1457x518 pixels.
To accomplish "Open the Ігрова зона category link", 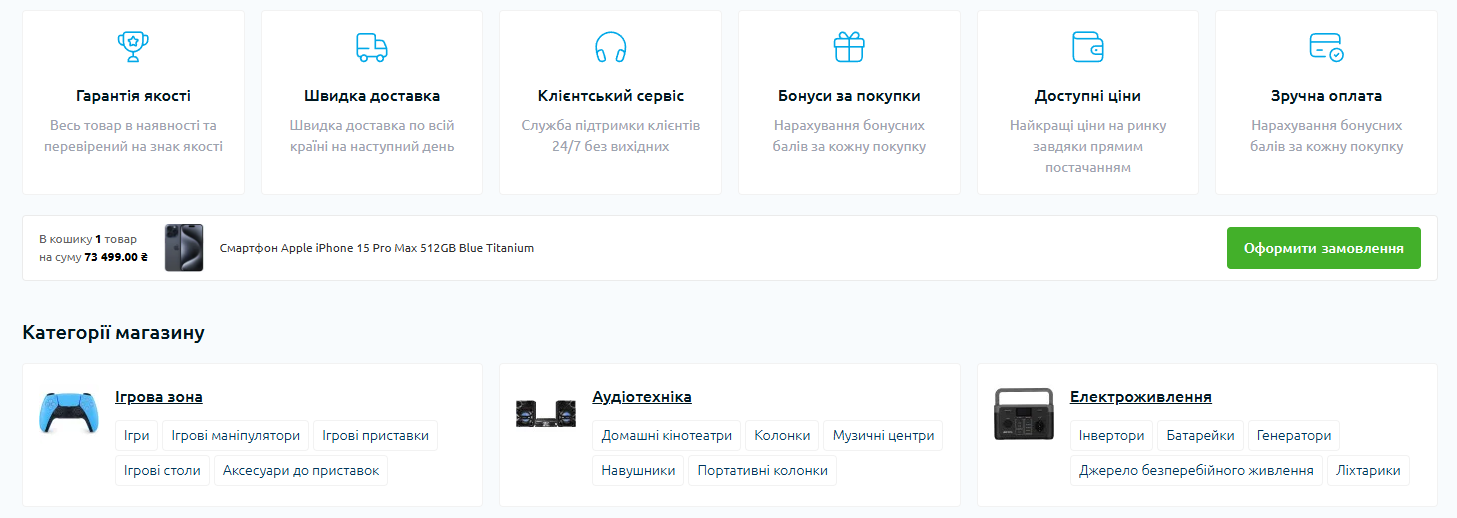I will pos(159,397).
